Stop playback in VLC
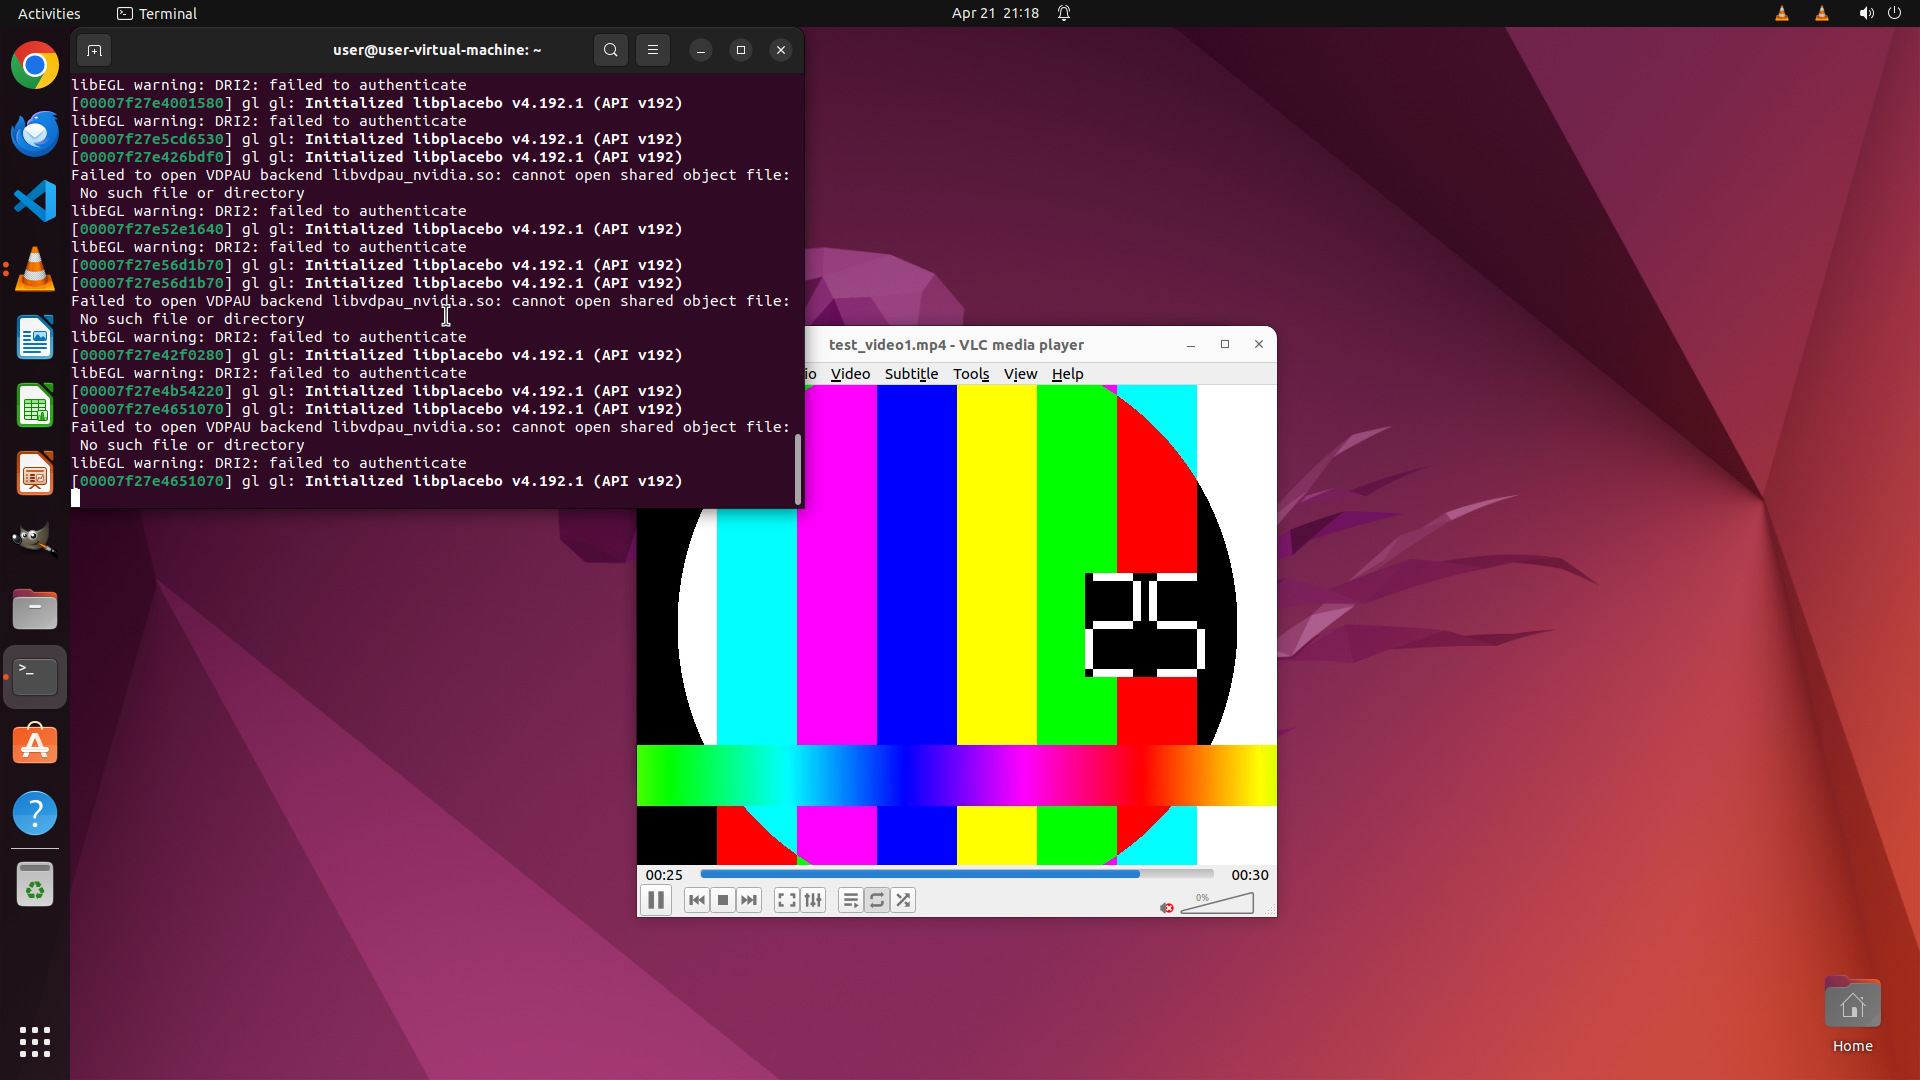This screenshot has width=1920, height=1080. pyautogui.click(x=723, y=900)
